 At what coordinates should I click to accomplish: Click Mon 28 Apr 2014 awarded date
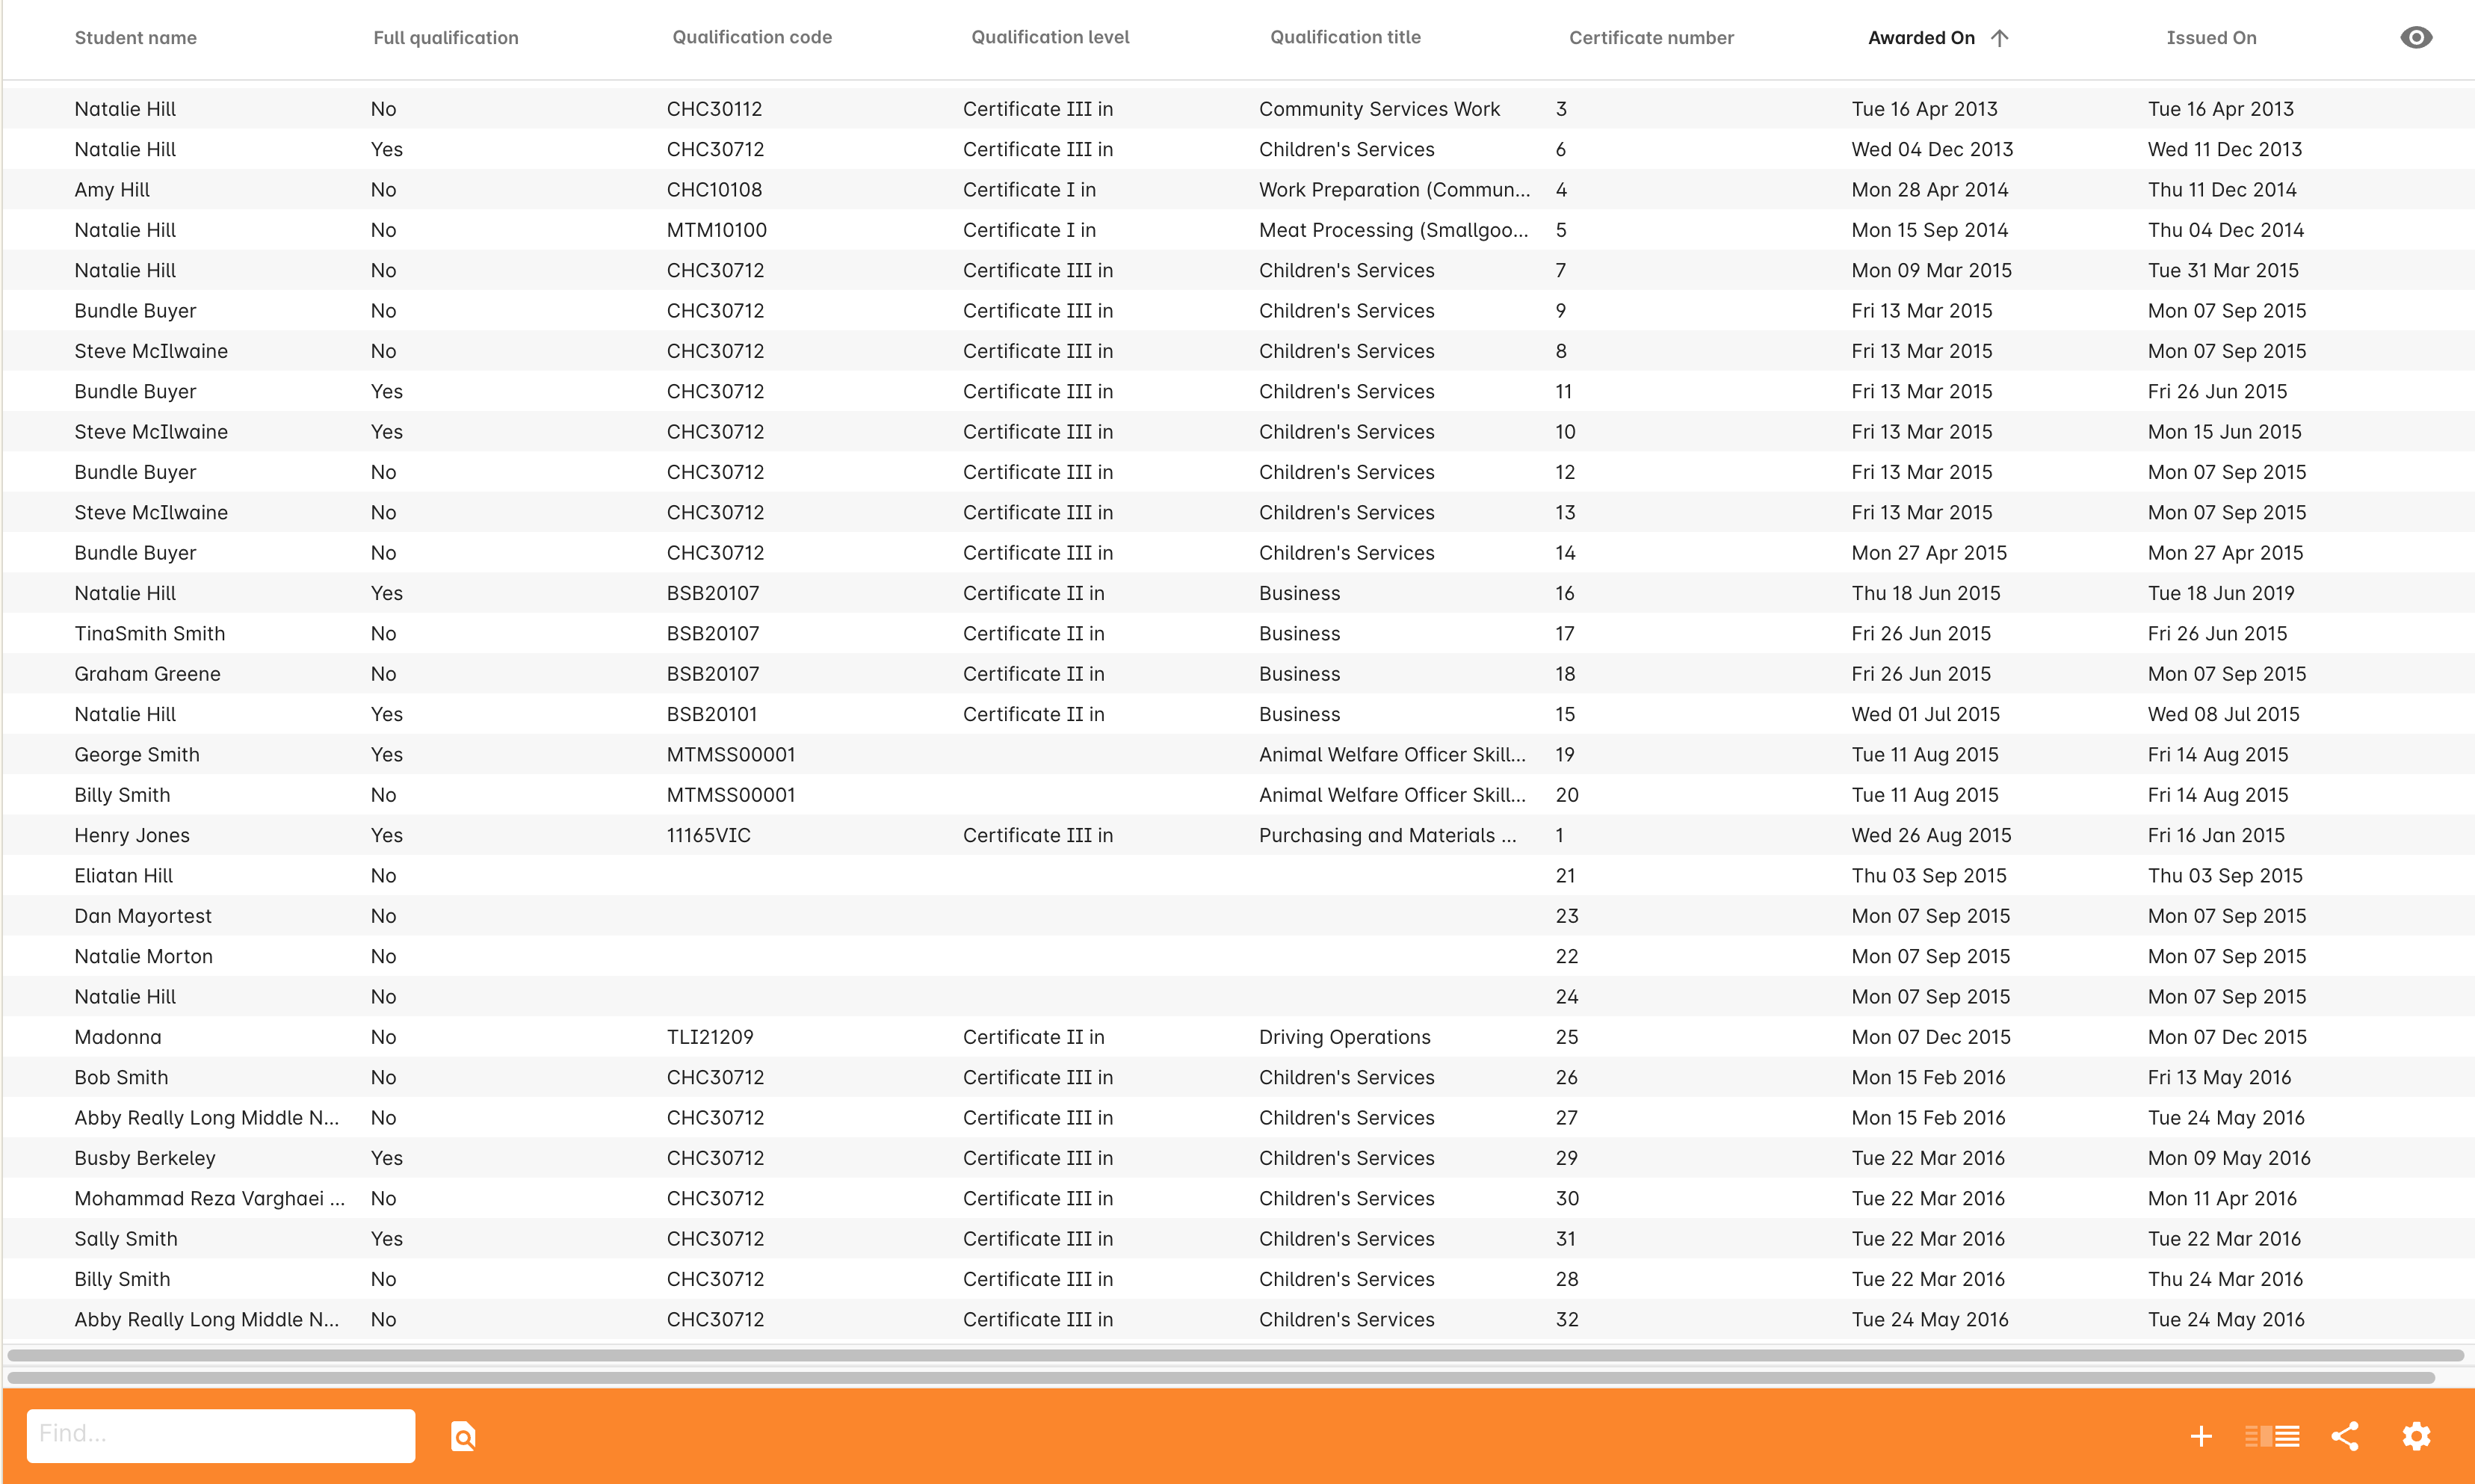click(1929, 190)
